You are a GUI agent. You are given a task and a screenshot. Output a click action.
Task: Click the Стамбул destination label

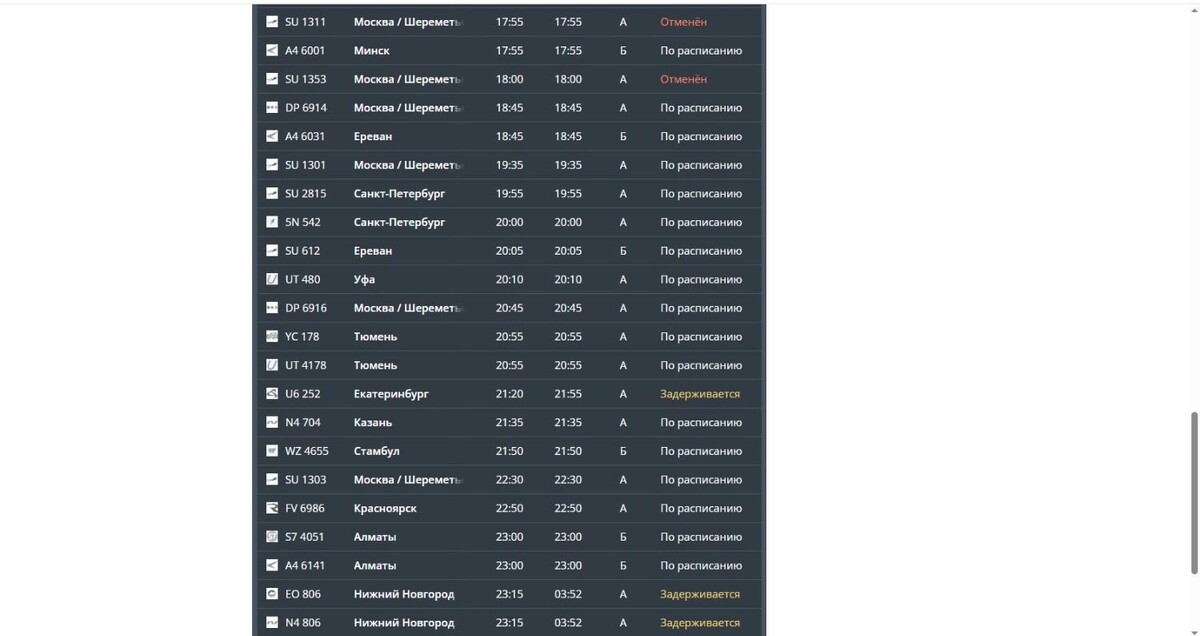(374, 450)
